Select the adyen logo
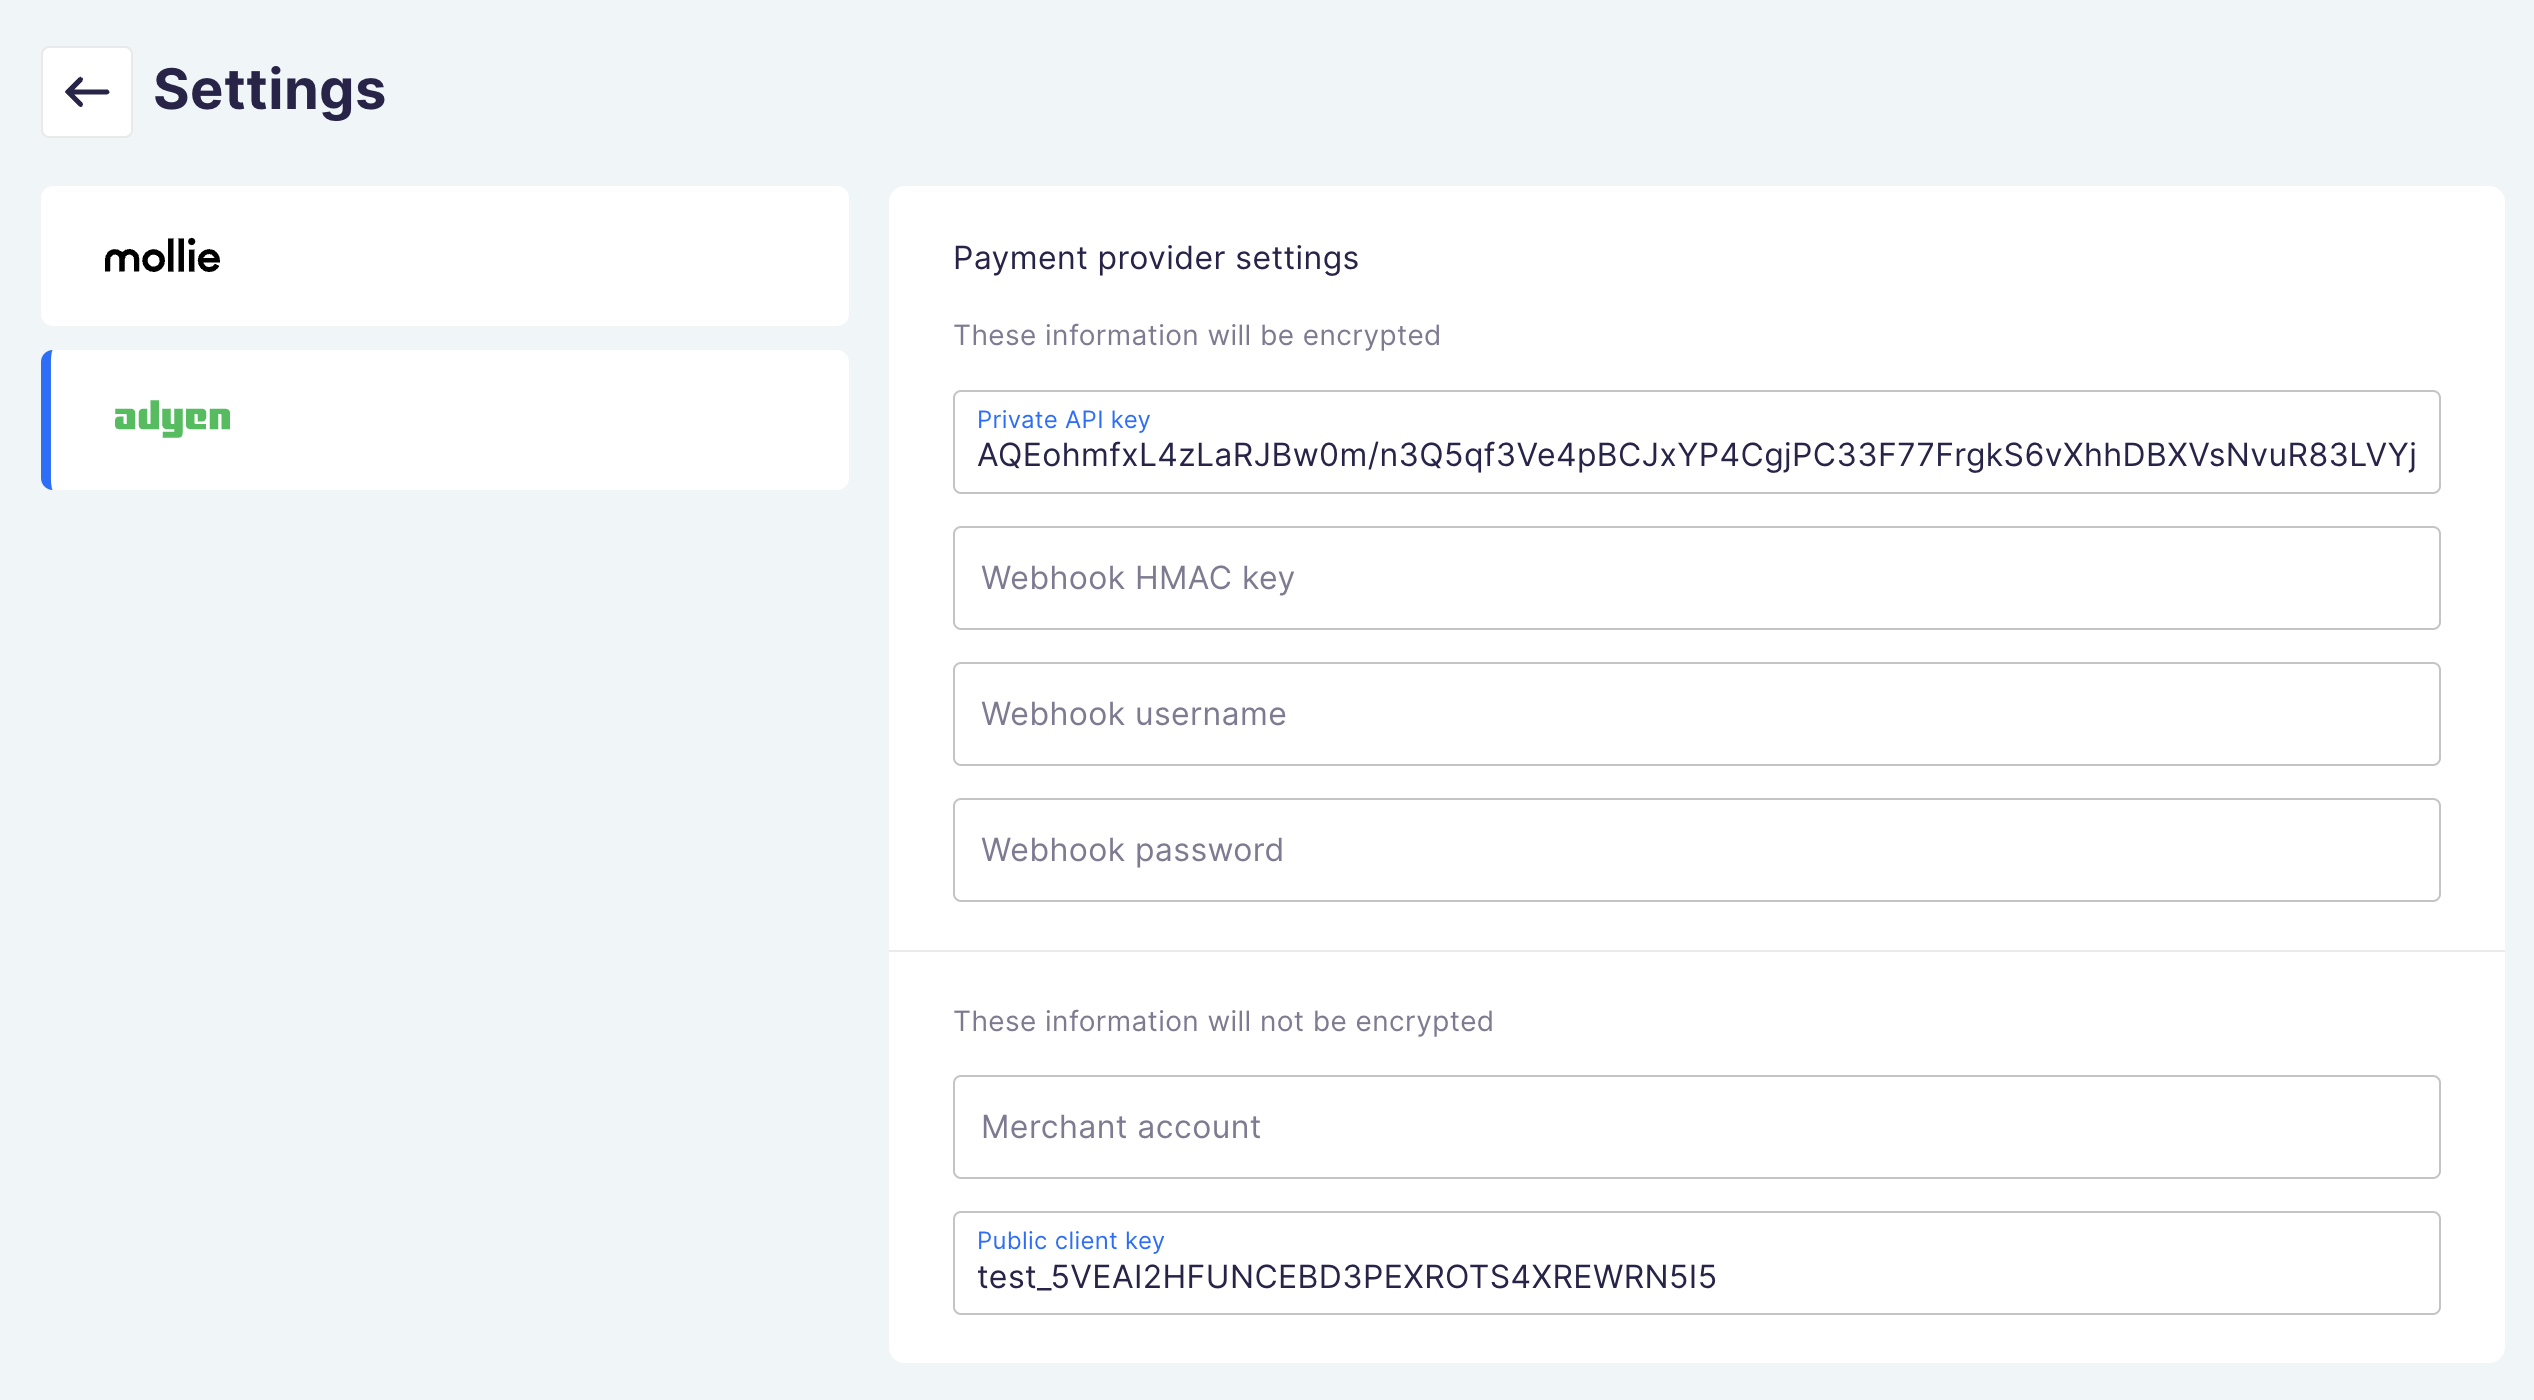This screenshot has width=2534, height=1400. pyautogui.click(x=172, y=418)
